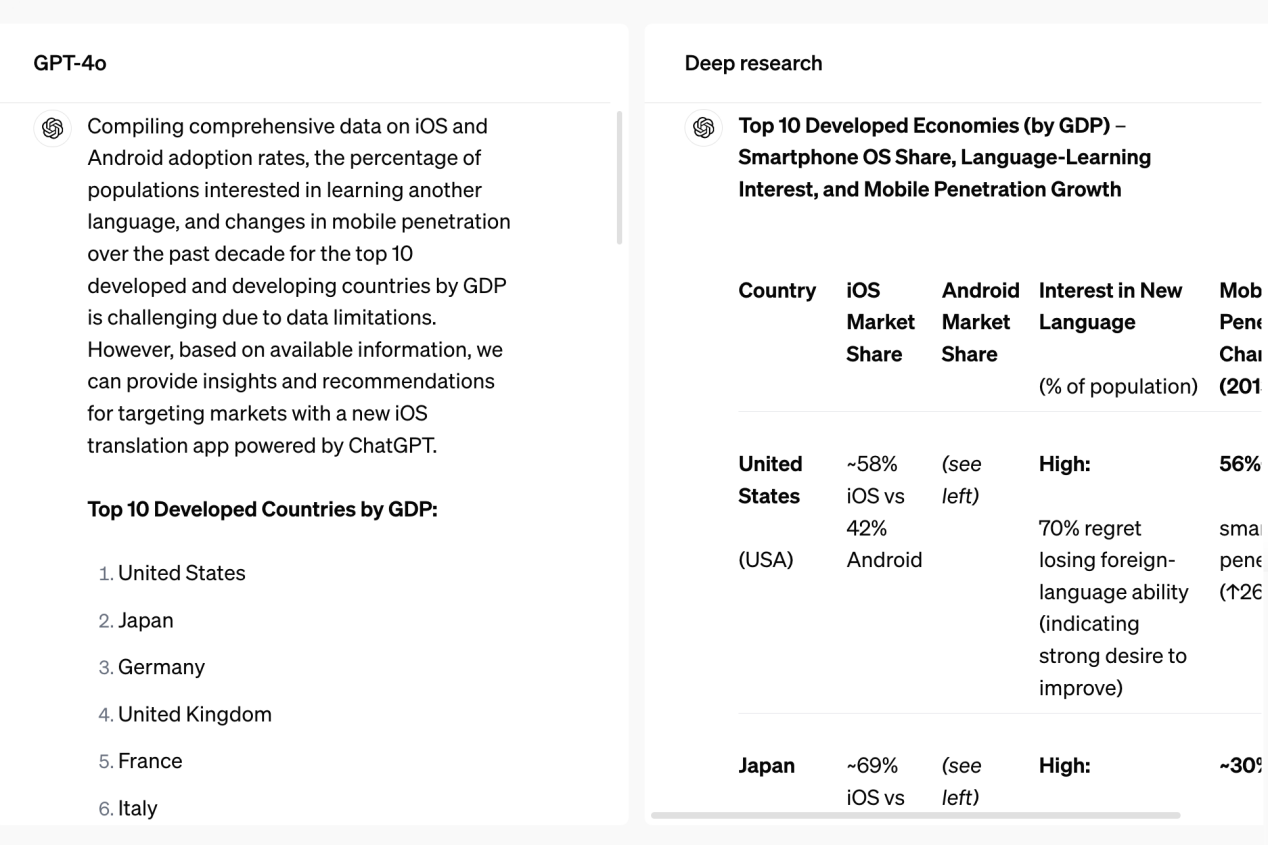Click the list item 'United States'

[x=183, y=573]
